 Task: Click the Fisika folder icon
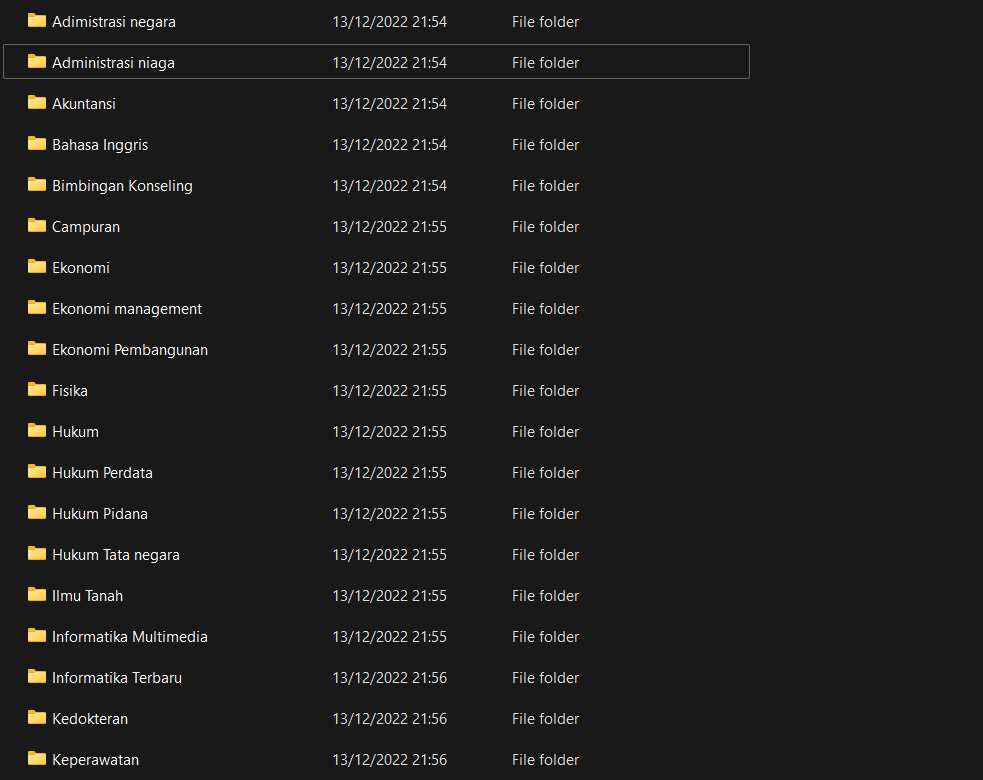(x=37, y=390)
